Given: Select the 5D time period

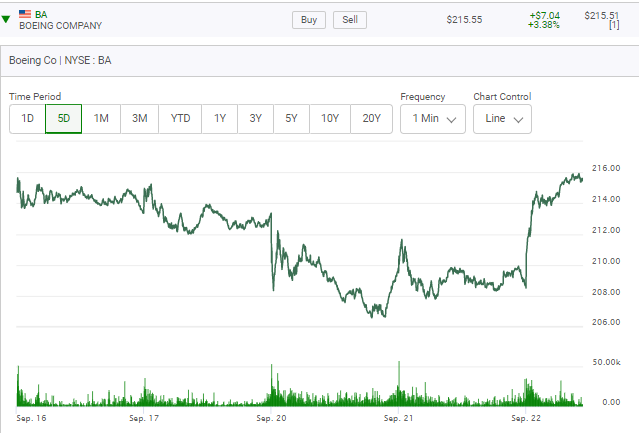Looking at the screenshot, I should coord(64,119).
